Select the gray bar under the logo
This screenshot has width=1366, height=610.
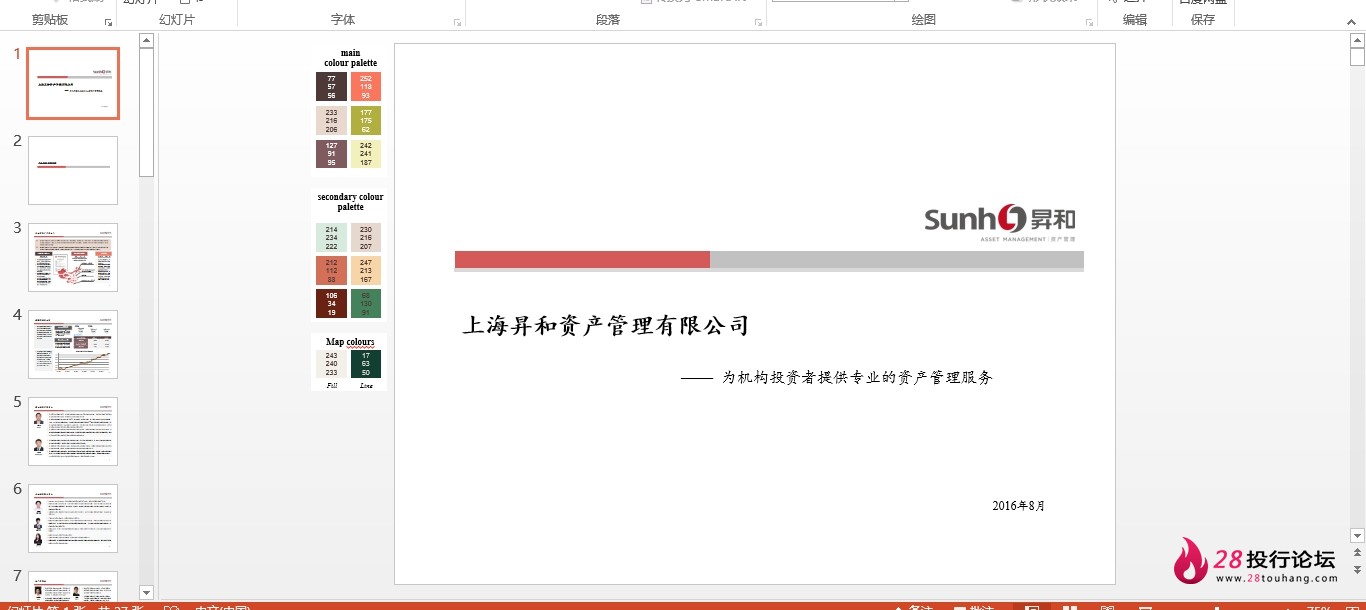[x=897, y=260]
